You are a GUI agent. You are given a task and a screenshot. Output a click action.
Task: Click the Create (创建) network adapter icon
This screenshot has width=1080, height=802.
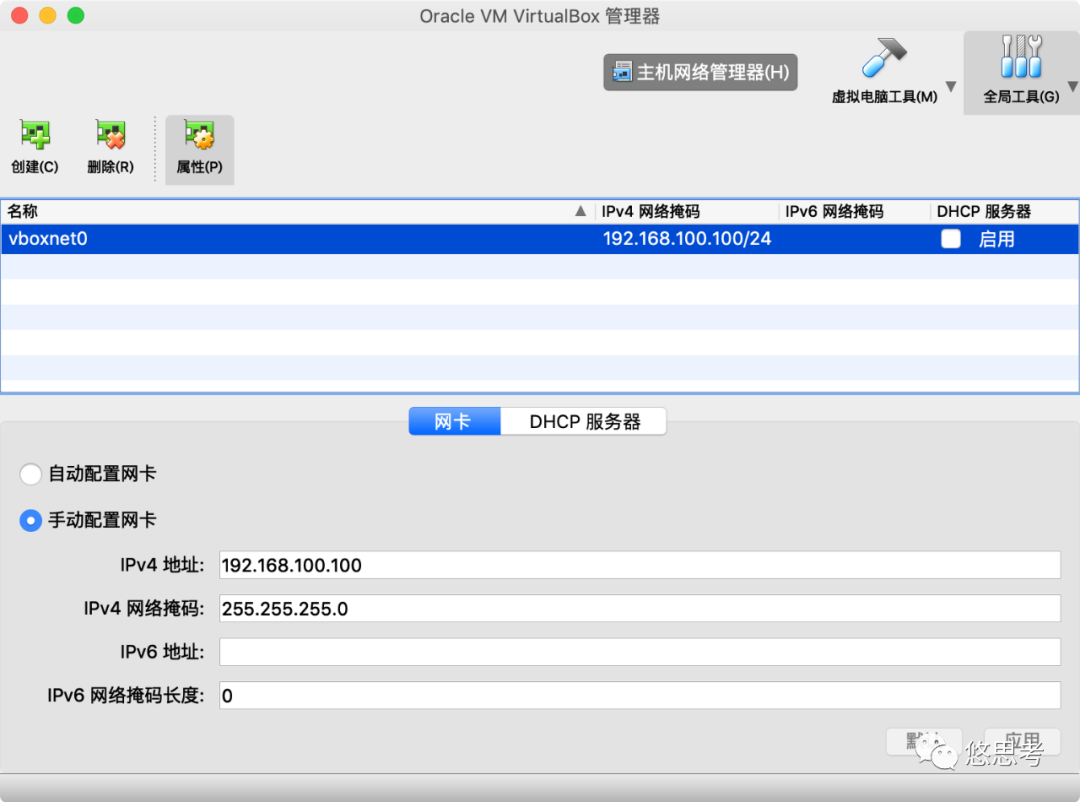[34, 135]
